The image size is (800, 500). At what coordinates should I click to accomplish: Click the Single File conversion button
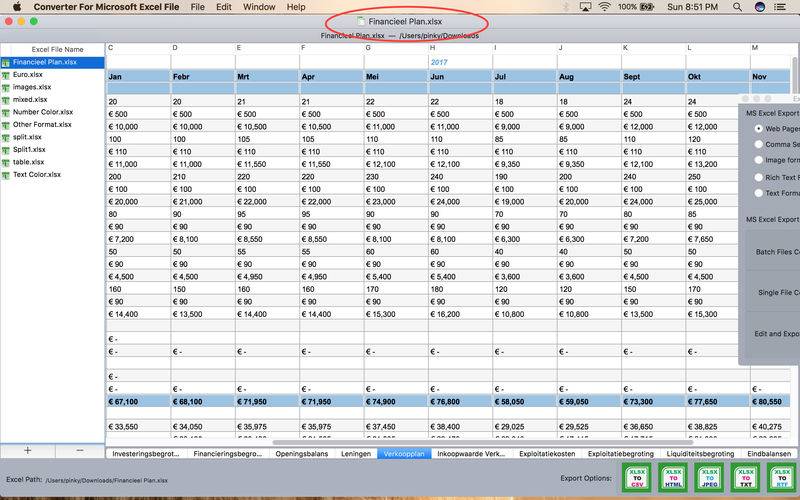point(772,292)
